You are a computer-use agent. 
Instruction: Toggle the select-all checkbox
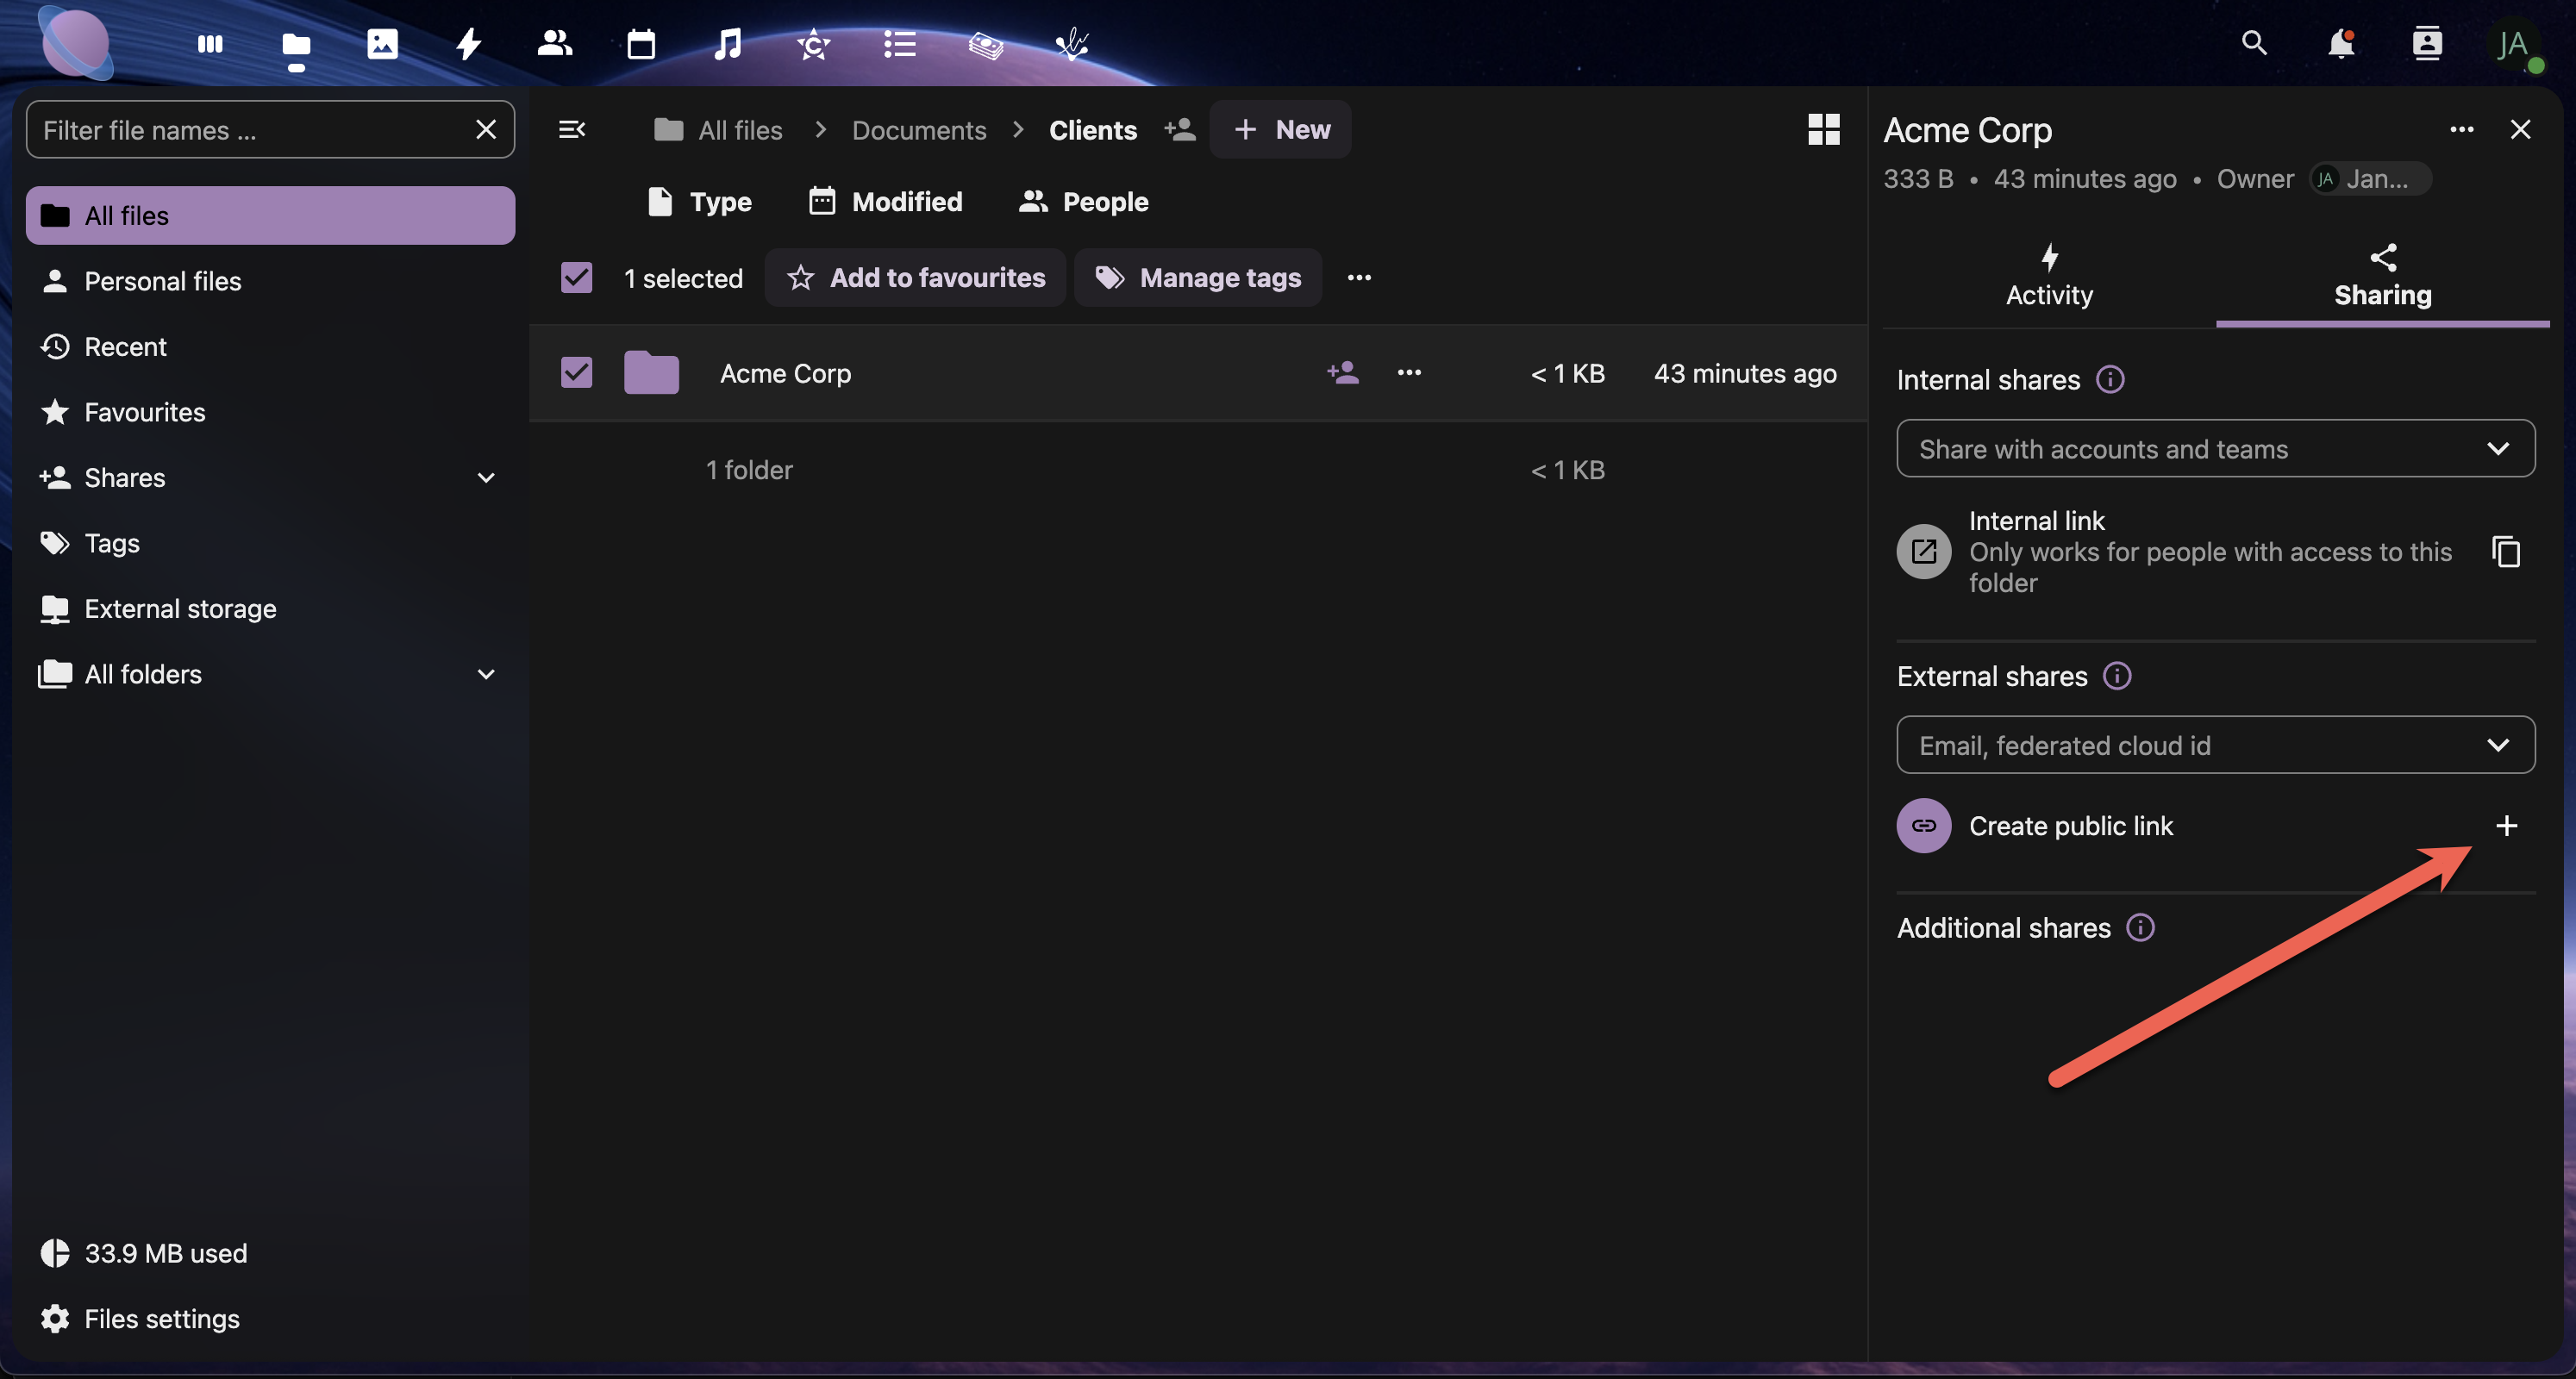point(576,278)
